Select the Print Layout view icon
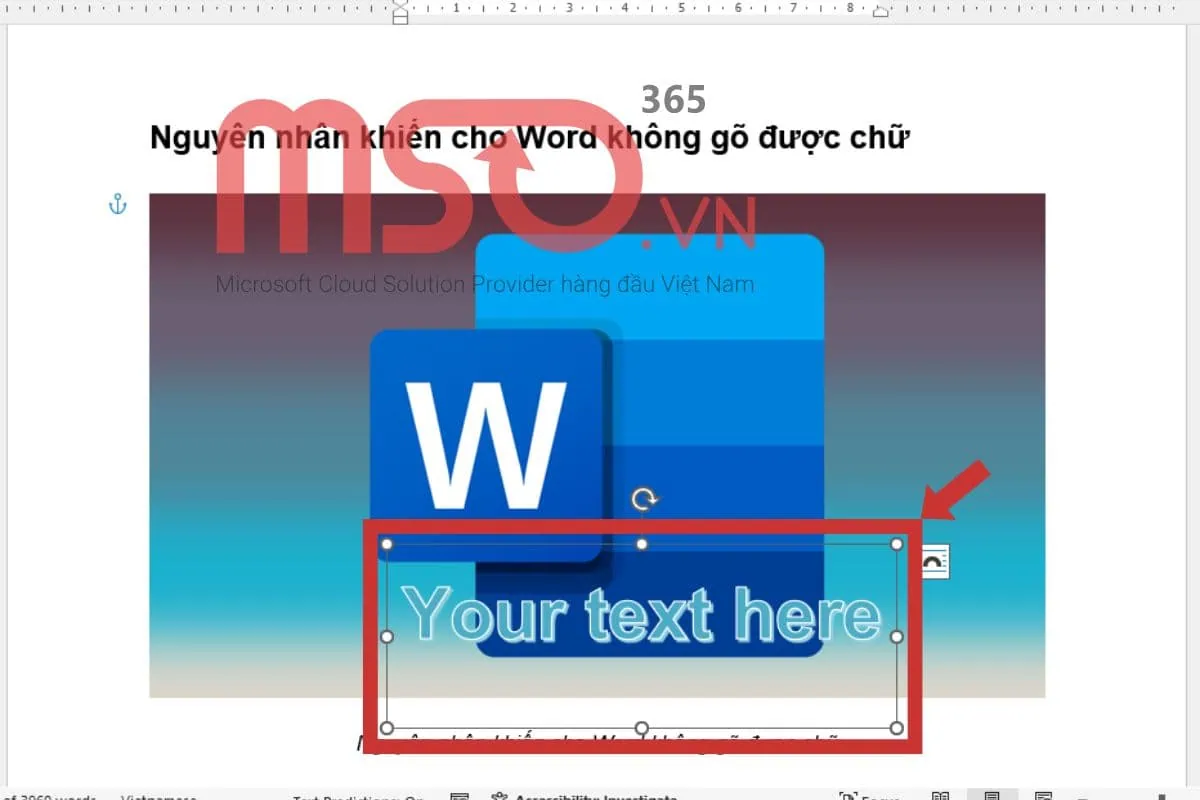 (992, 794)
